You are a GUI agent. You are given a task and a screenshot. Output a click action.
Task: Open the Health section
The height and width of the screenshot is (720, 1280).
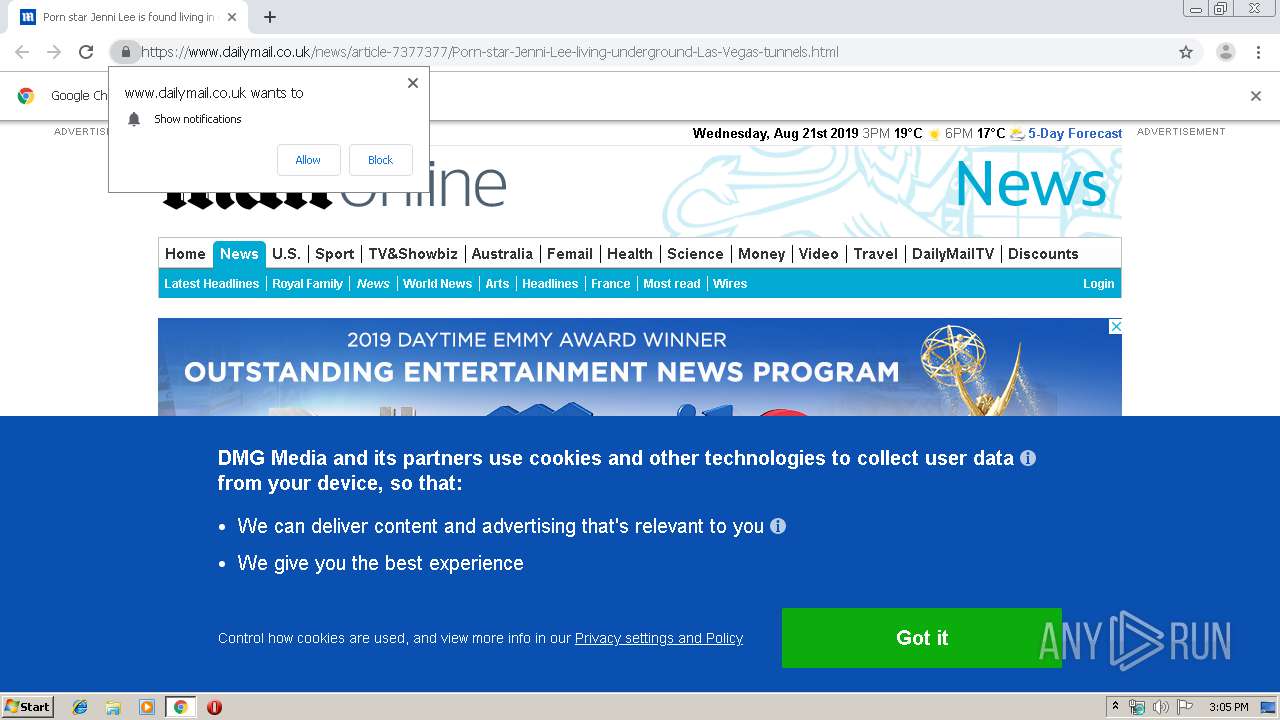click(x=630, y=254)
